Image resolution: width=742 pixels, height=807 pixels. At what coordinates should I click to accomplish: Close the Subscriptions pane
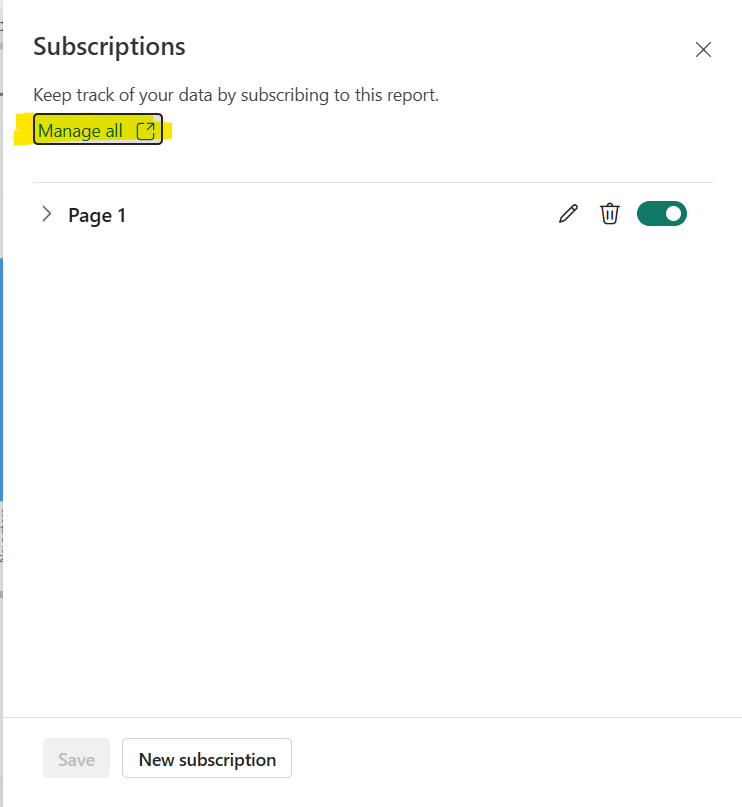pos(703,50)
